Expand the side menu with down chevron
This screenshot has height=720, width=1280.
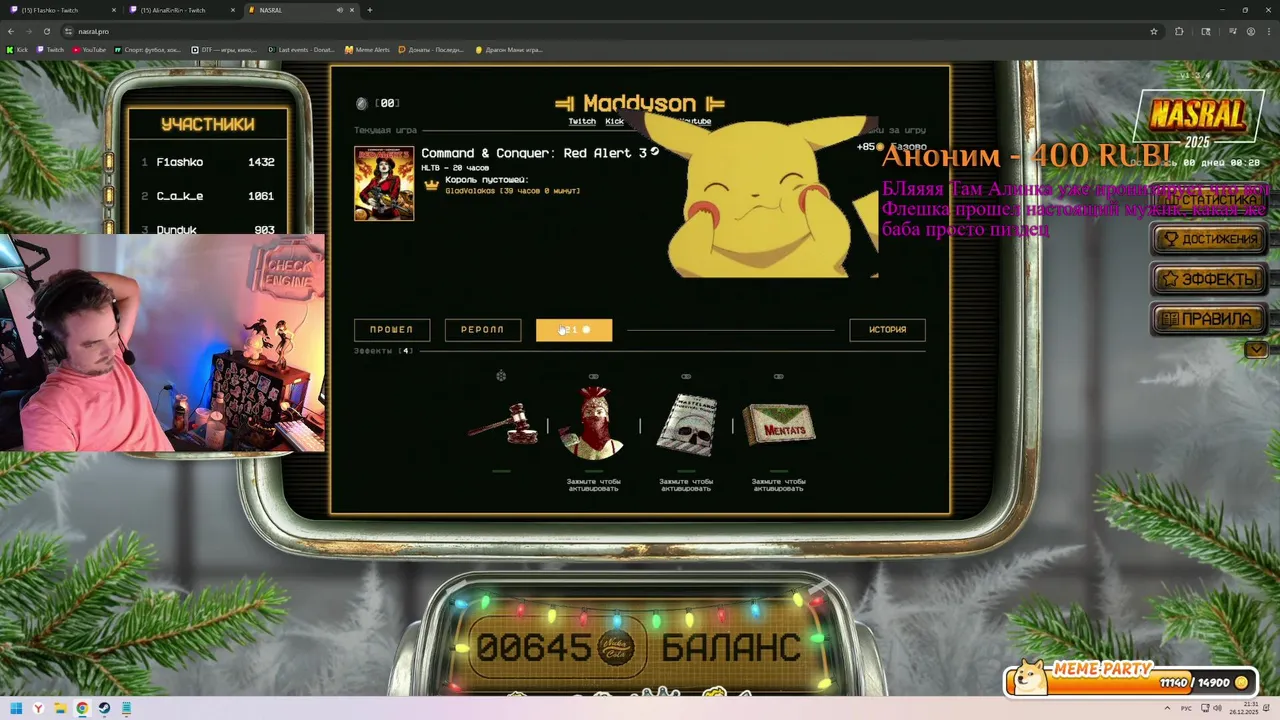1256,349
